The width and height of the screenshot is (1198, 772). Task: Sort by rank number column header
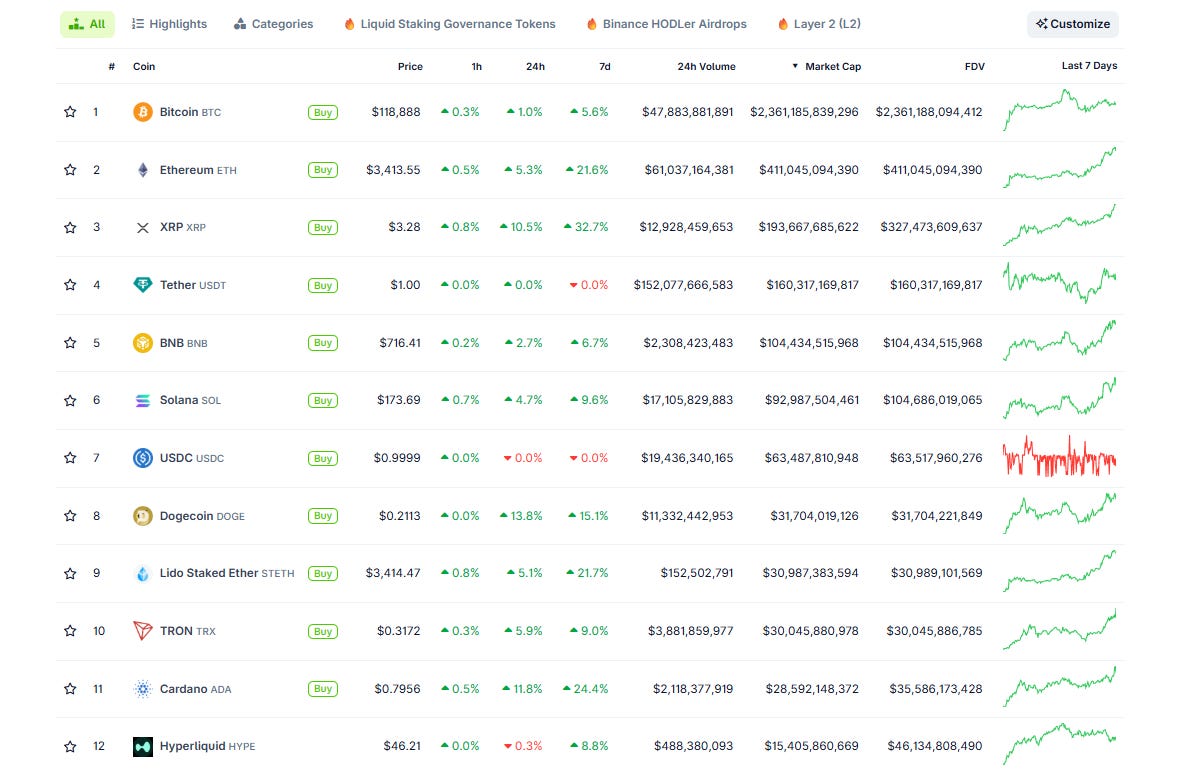tap(112, 66)
